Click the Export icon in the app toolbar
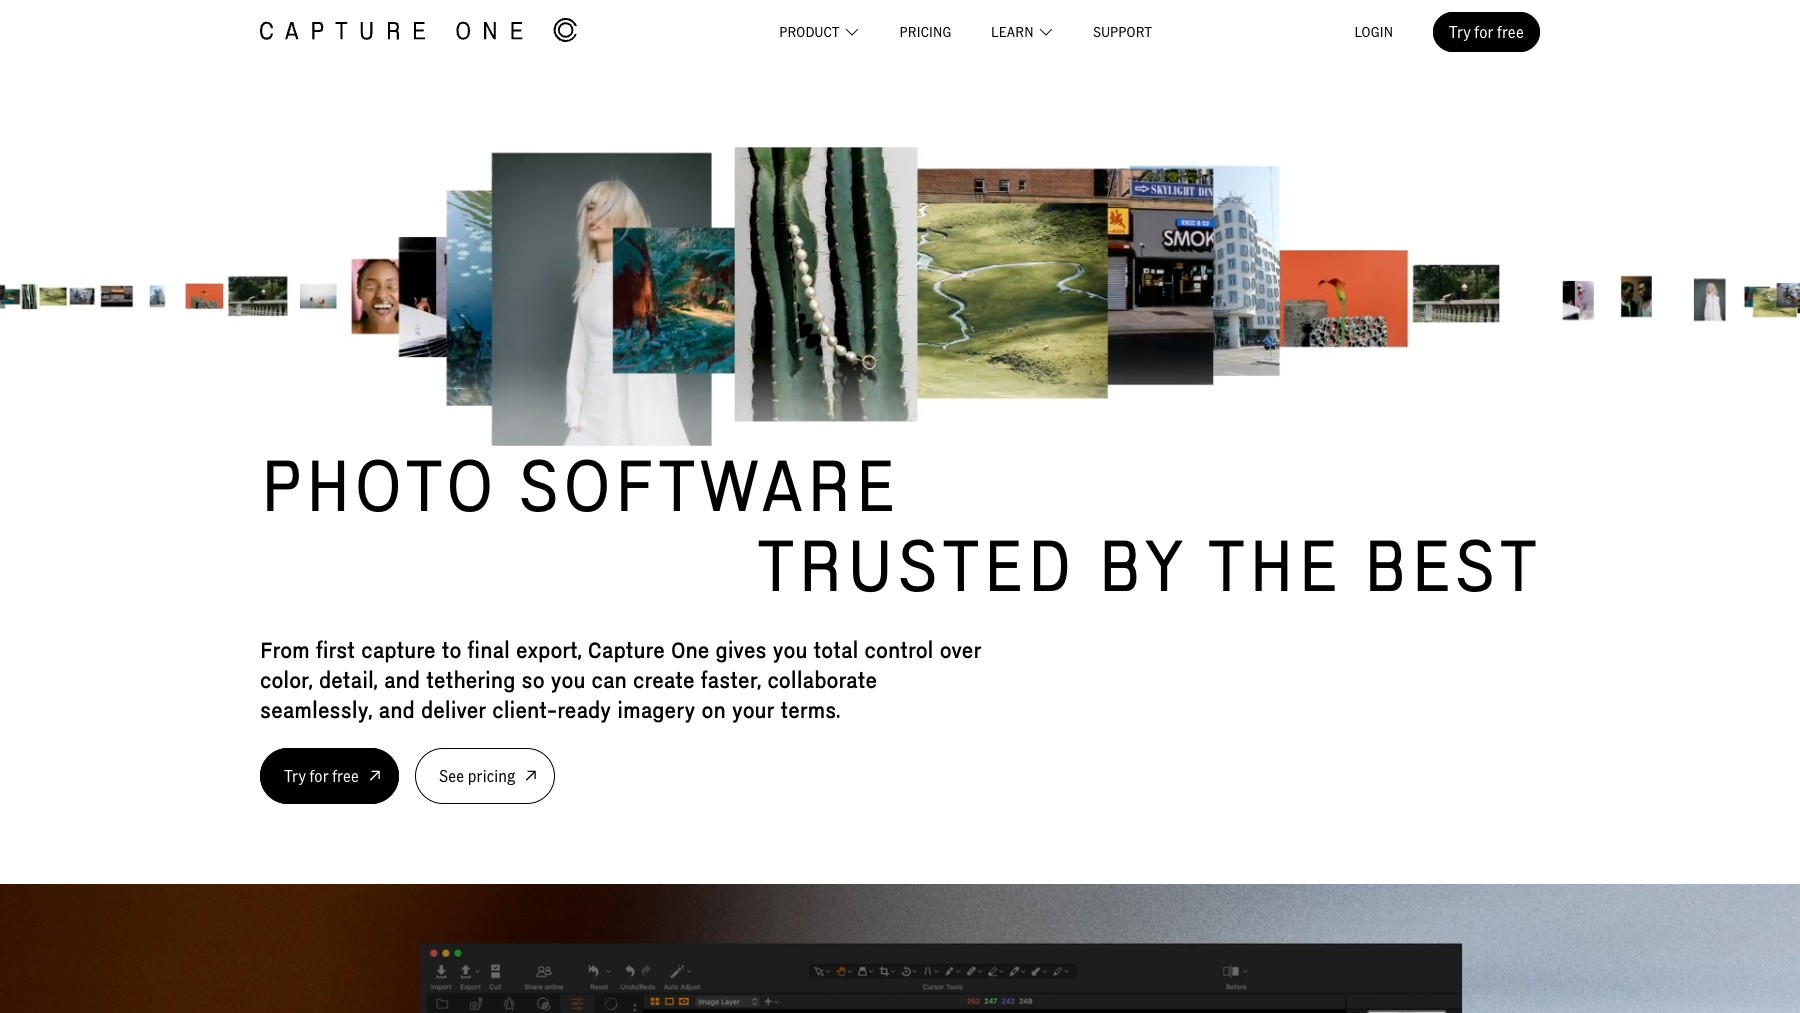This screenshot has height=1013, width=1800. coord(465,972)
